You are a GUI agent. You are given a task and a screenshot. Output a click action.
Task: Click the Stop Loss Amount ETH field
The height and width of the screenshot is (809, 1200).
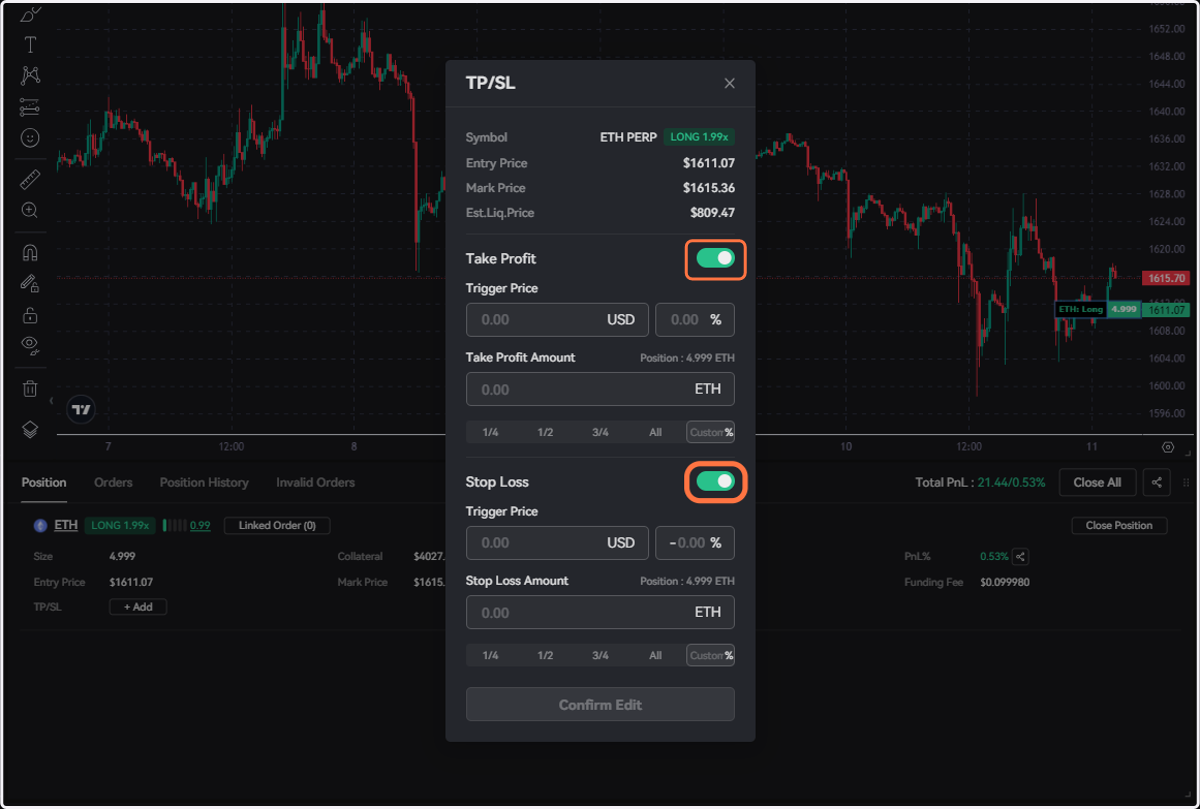tap(600, 612)
